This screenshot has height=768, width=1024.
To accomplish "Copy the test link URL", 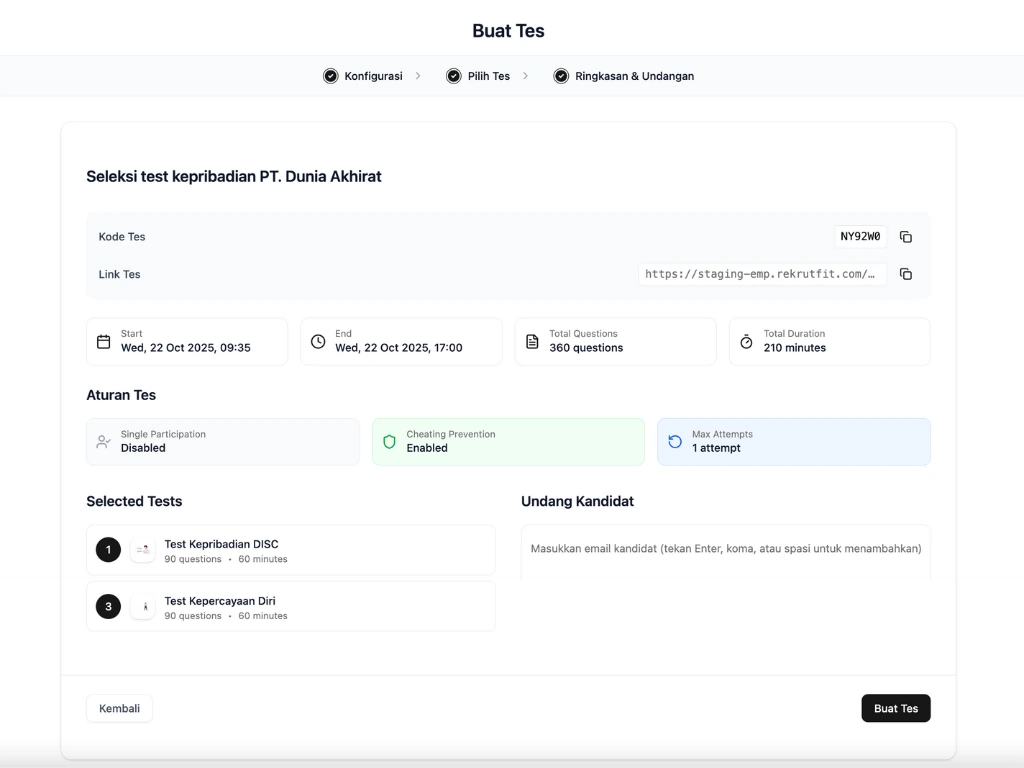I will point(905,274).
